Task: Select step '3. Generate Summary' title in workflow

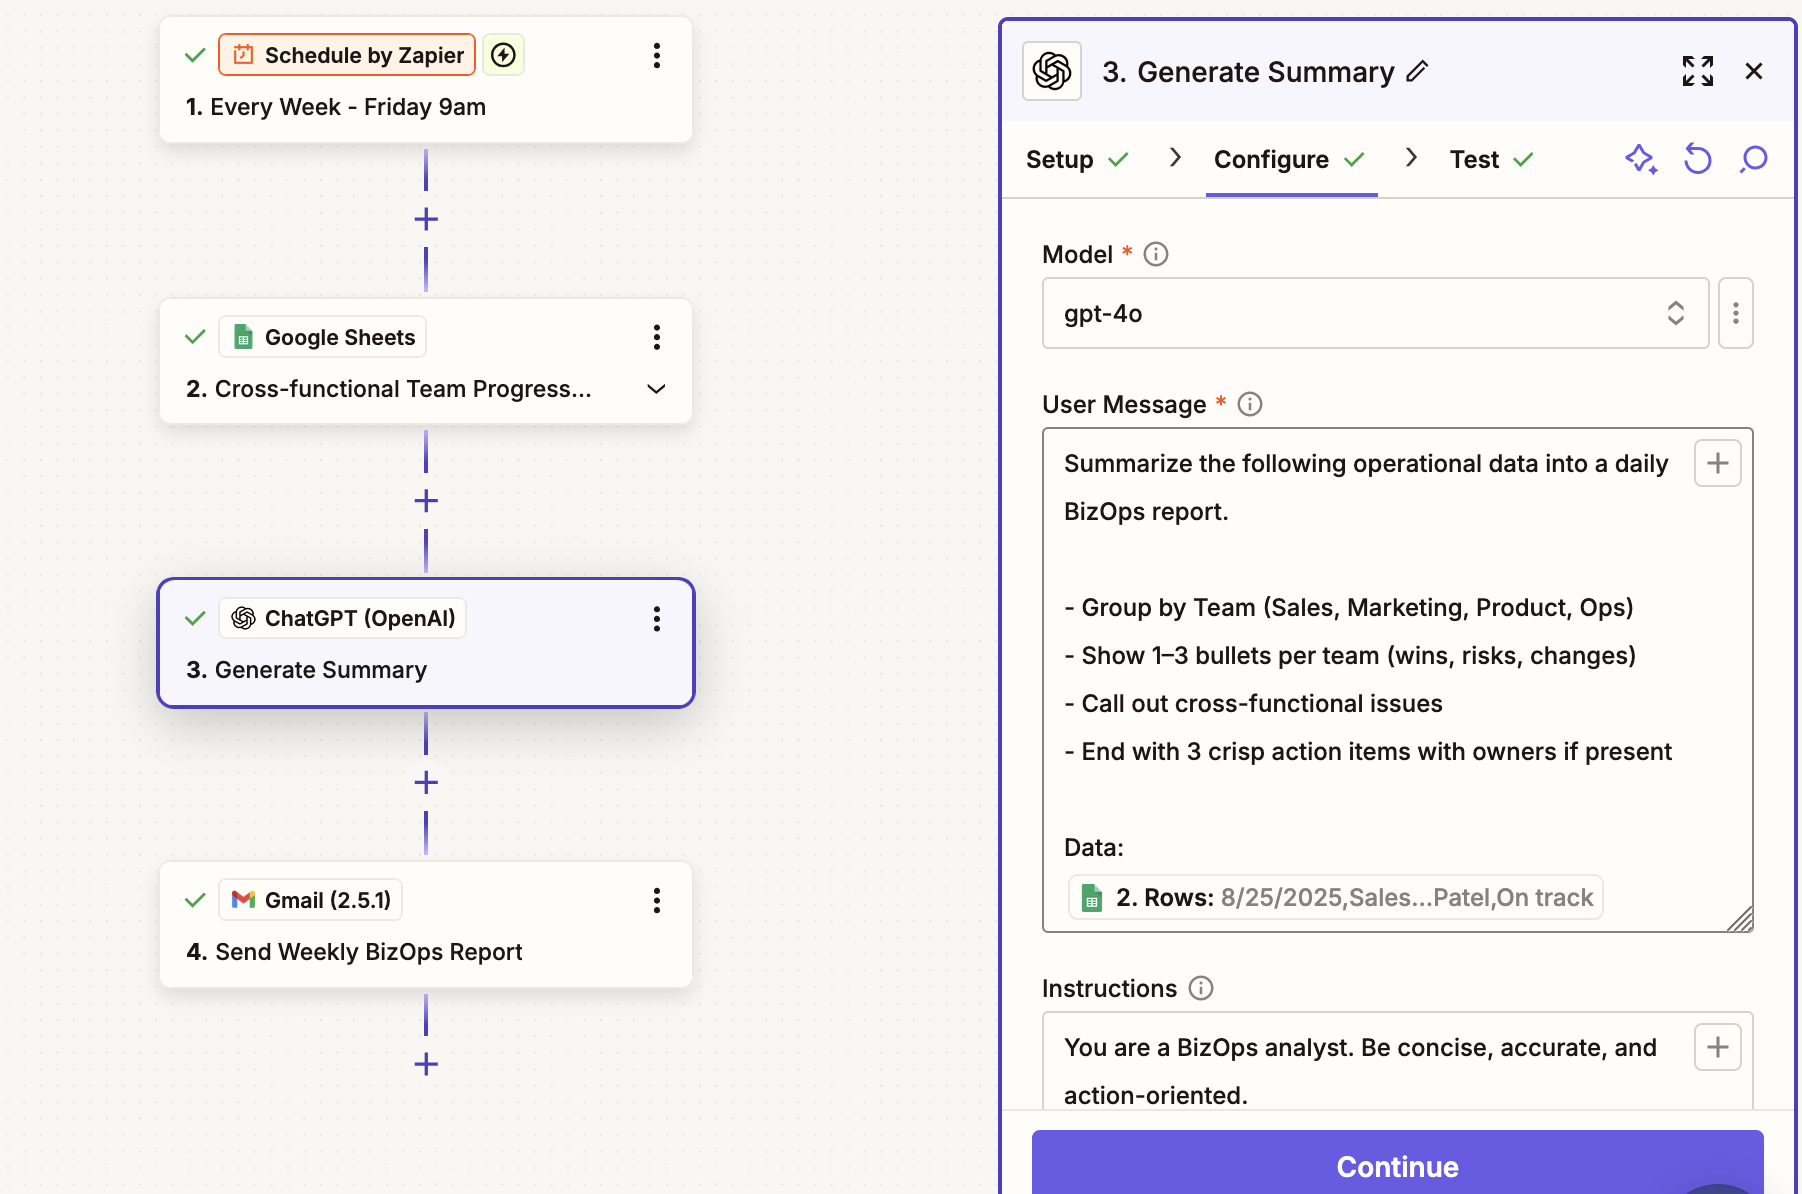Action: click(307, 670)
